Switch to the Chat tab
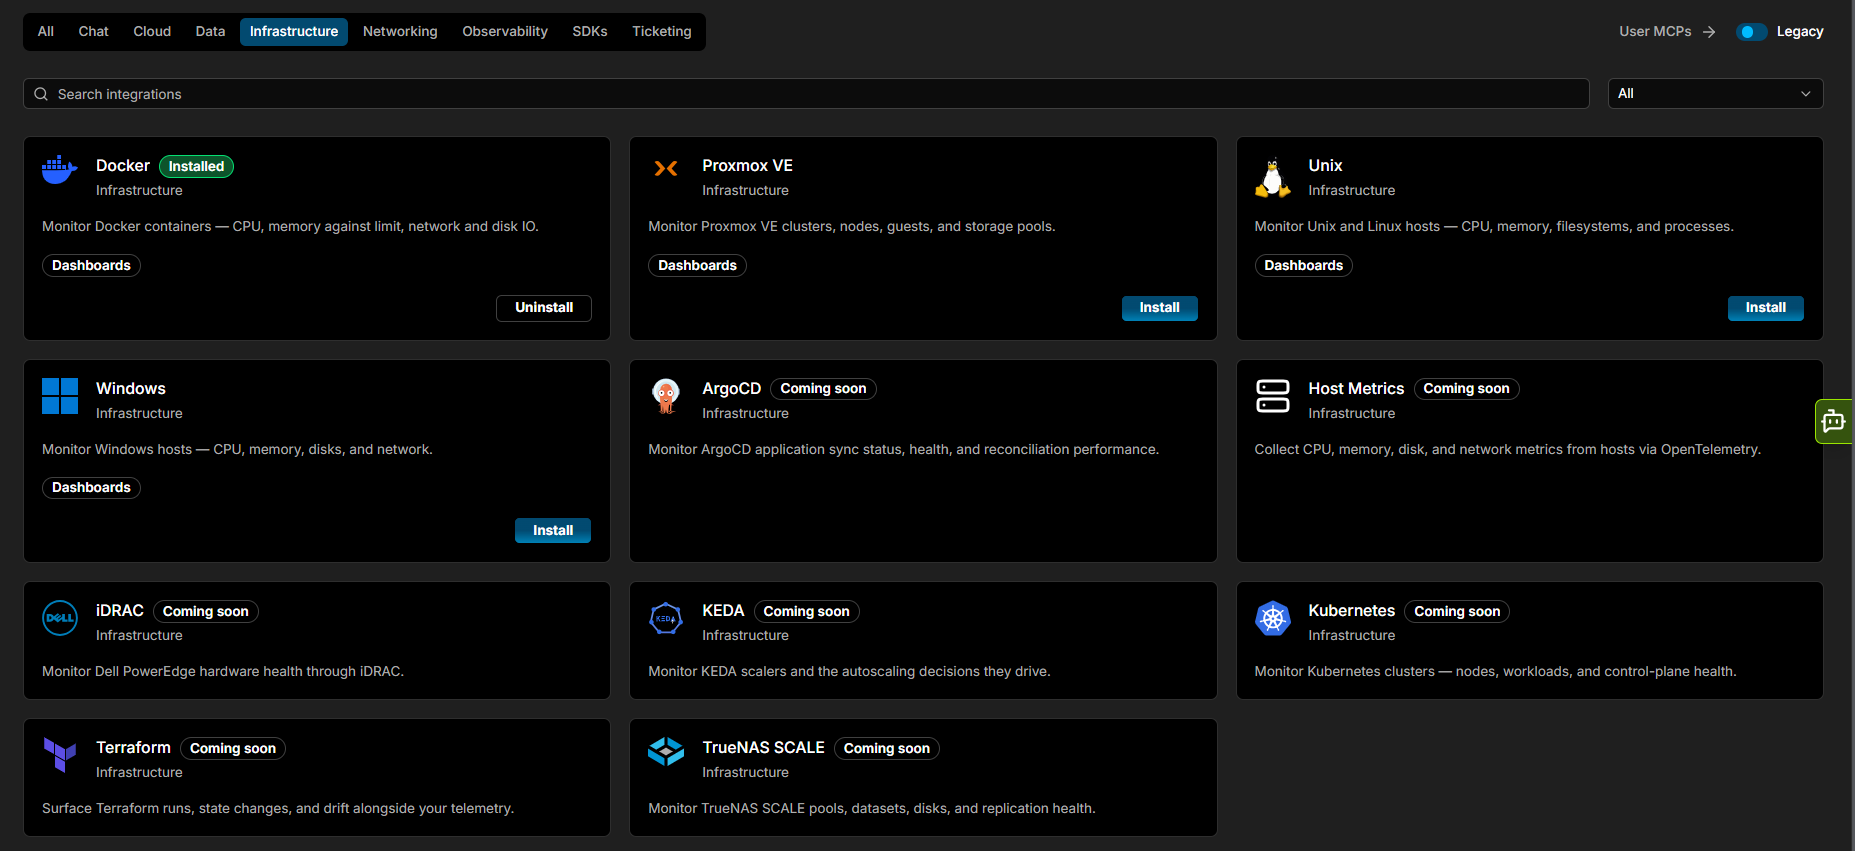This screenshot has width=1855, height=851. tap(94, 32)
